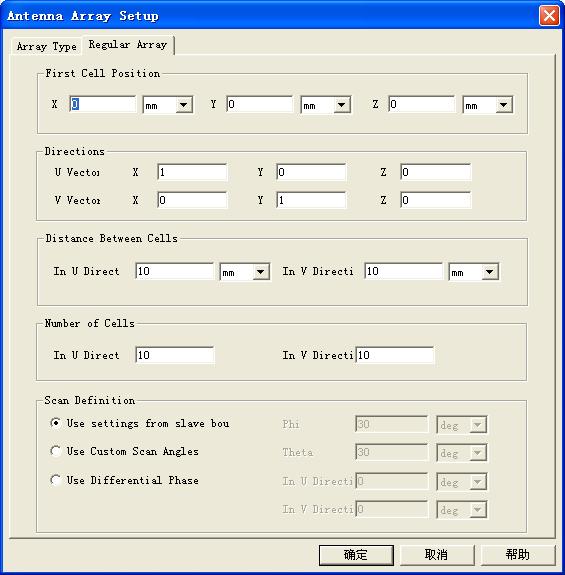Open help via 帮助 button
Screen dimensions: 565x575
click(x=518, y=555)
